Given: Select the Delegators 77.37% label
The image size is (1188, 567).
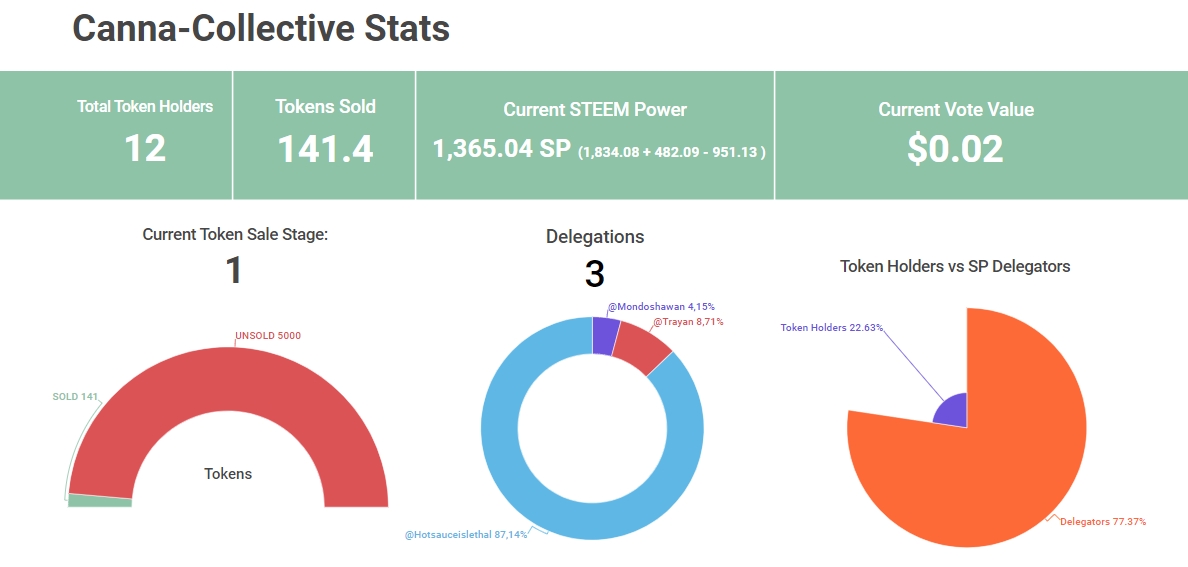Looking at the screenshot, I should (x=1102, y=522).
